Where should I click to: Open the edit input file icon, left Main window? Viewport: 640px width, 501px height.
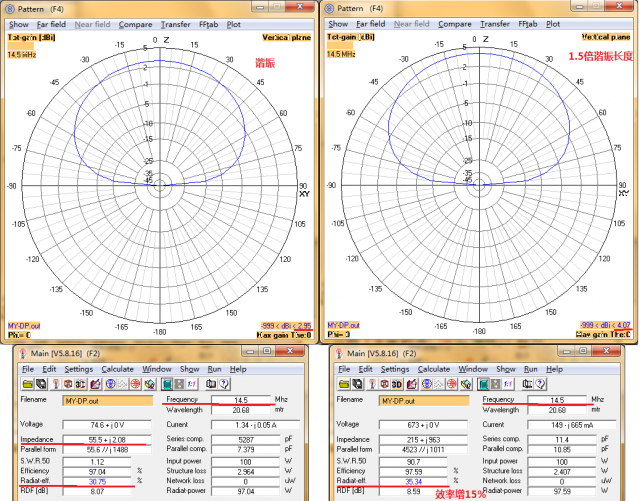pos(96,384)
